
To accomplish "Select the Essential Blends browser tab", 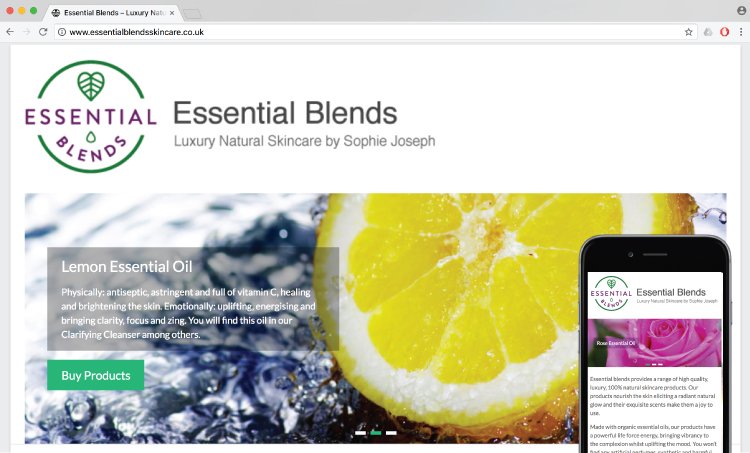I will [113, 13].
